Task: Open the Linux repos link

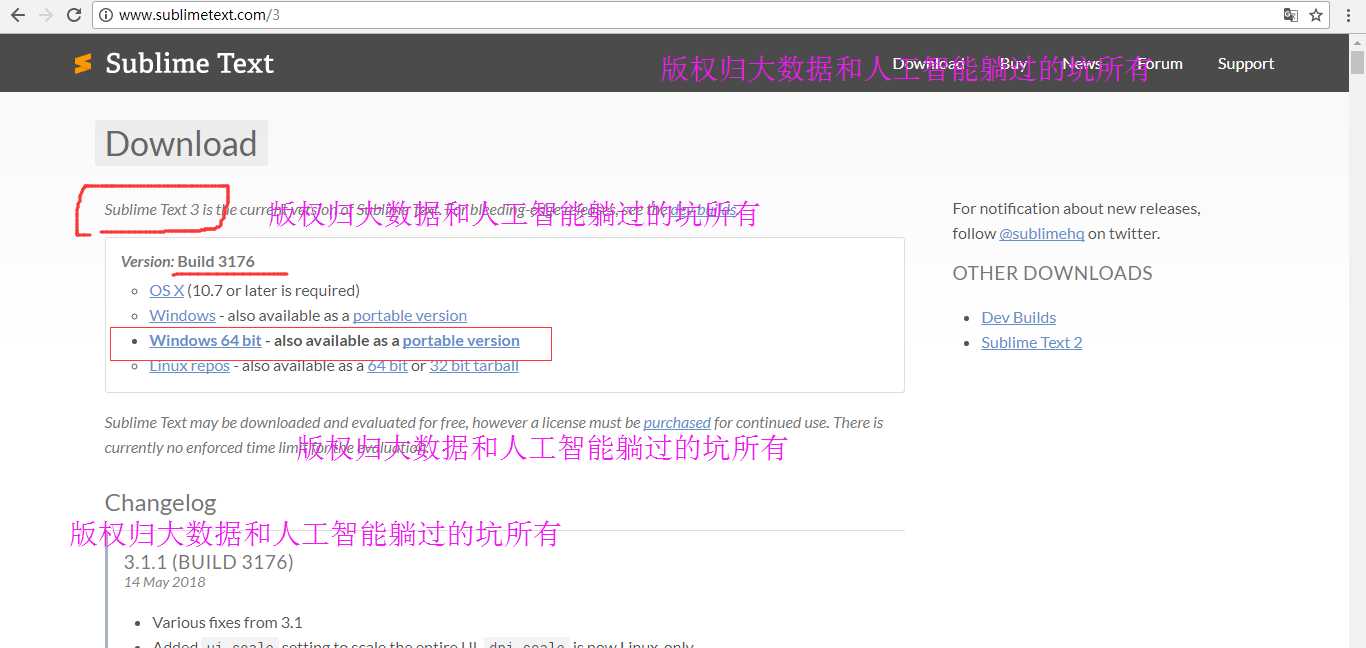Action: [189, 365]
